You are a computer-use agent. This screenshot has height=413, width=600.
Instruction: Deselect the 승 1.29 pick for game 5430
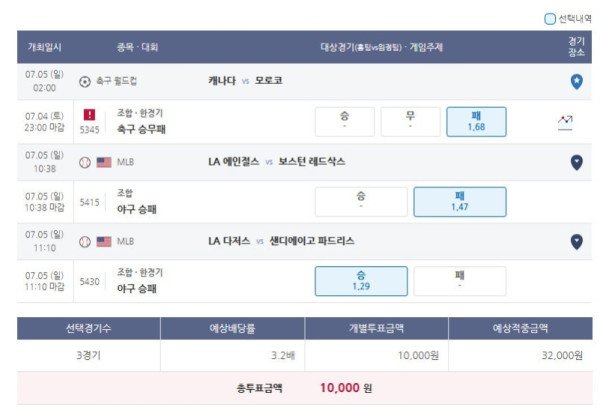pyautogui.click(x=361, y=281)
